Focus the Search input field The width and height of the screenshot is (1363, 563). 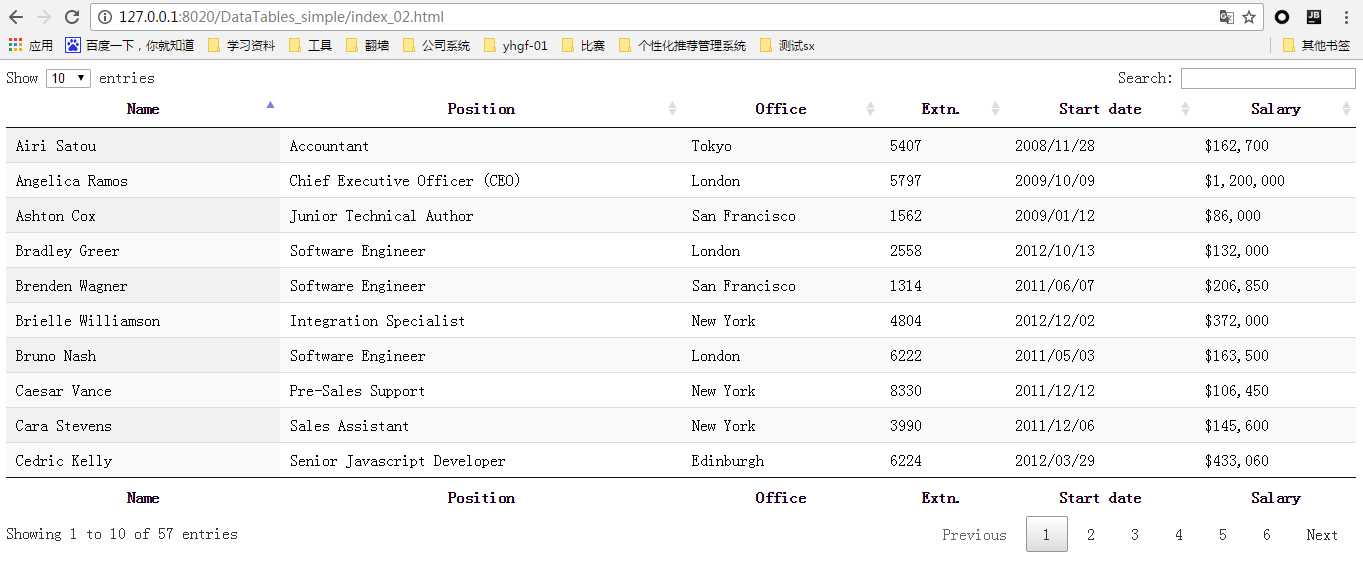1268,78
